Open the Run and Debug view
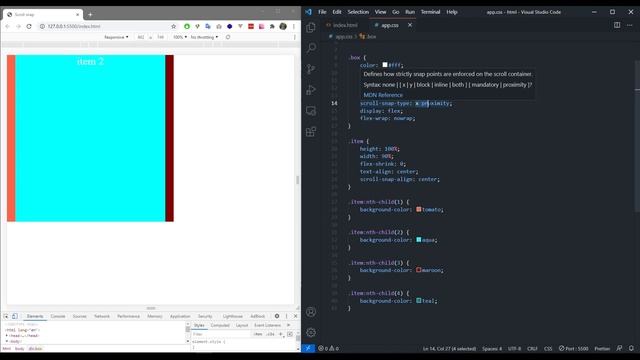Viewport: 640px width, 360px height. [311, 90]
